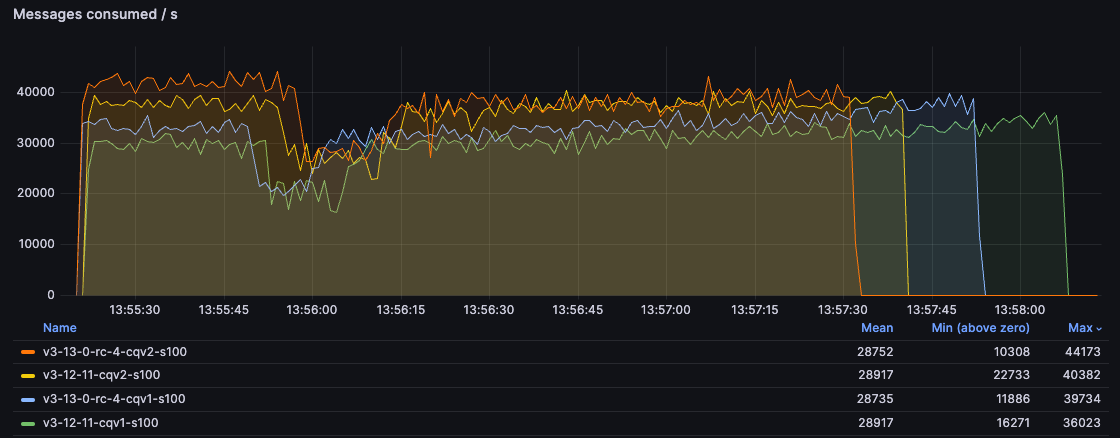This screenshot has width=1120, height=438.
Task: Click the Min value 22733
Action: point(1008,376)
